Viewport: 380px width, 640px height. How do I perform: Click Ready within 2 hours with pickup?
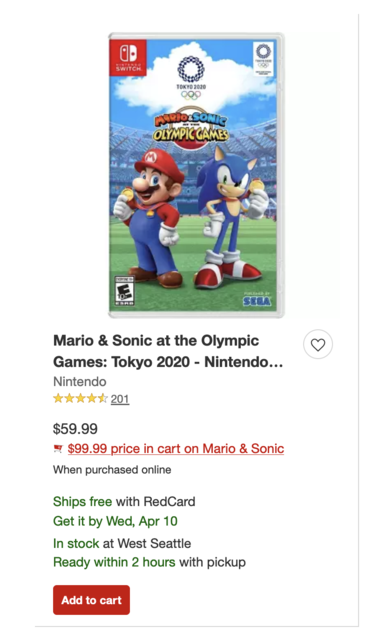tap(149, 562)
